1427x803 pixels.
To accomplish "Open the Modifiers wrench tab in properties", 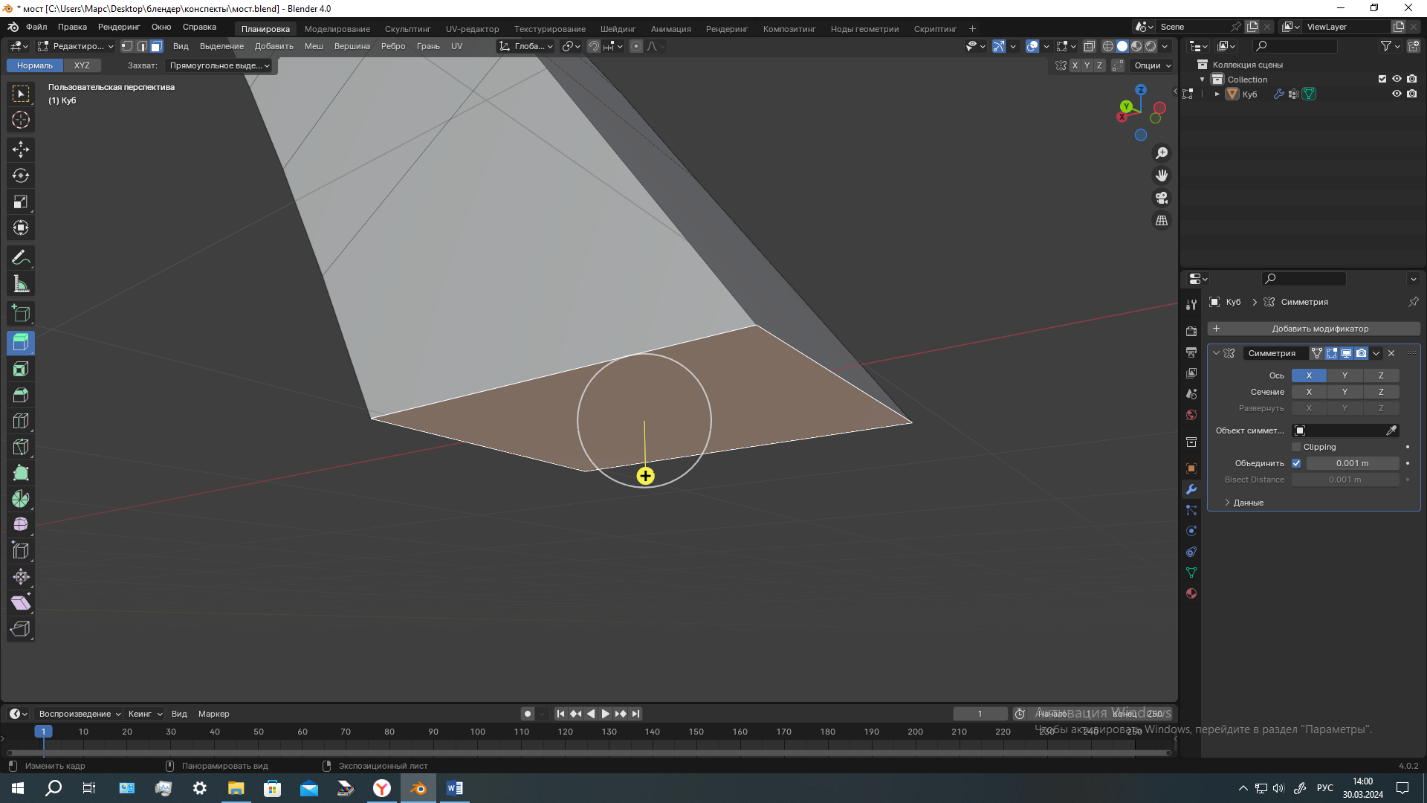I will tap(1191, 489).
